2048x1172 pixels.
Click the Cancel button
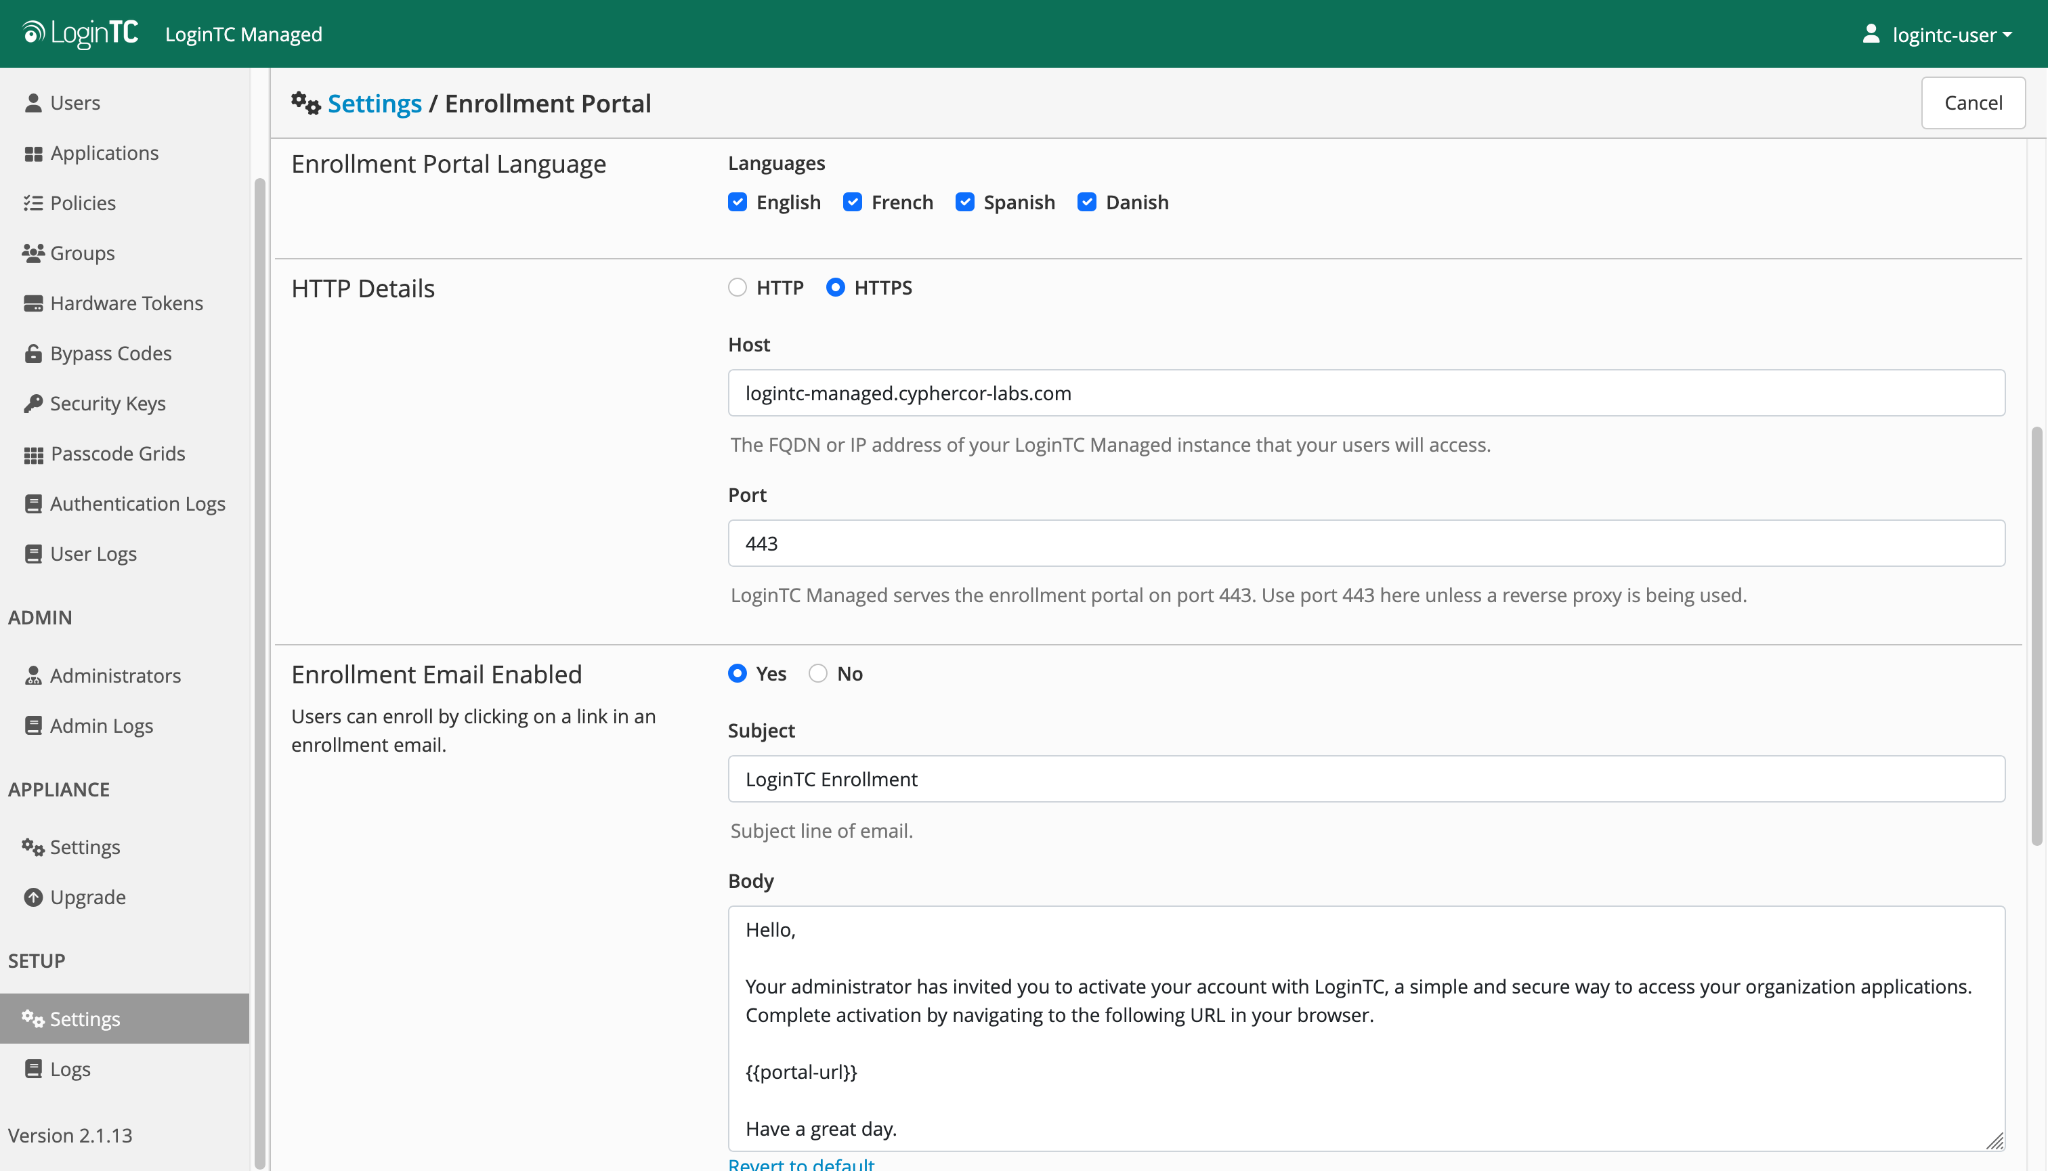[x=1973, y=103]
